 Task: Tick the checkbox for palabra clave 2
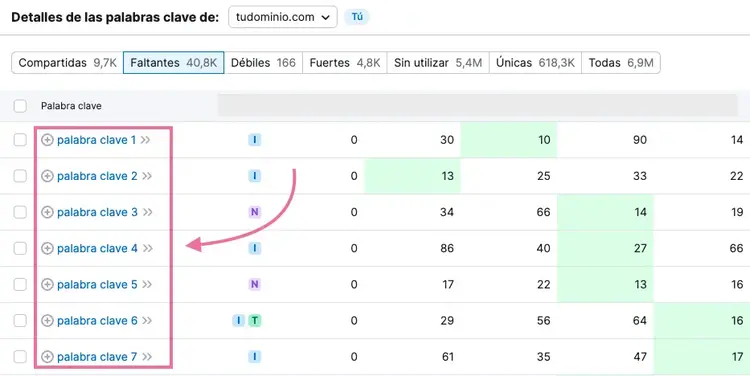pyautogui.click(x=20, y=176)
